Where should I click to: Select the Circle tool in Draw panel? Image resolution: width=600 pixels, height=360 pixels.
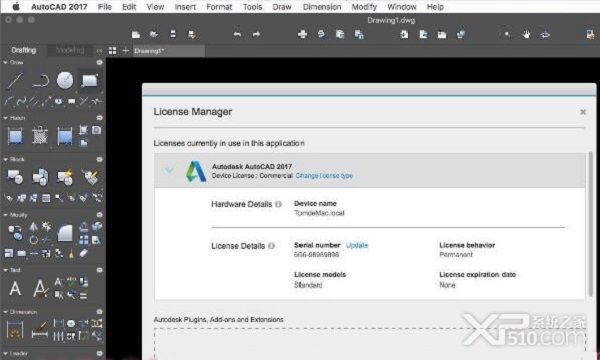[65, 80]
